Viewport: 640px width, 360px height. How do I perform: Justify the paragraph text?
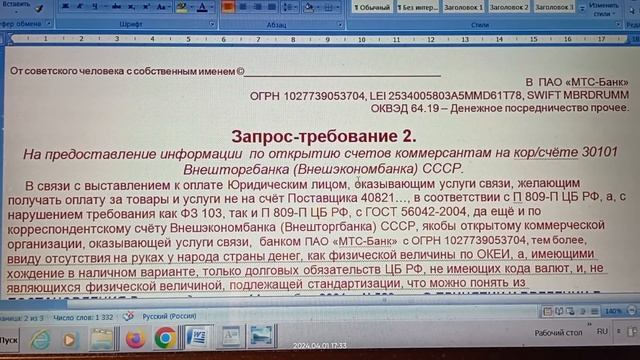click(272, 7)
